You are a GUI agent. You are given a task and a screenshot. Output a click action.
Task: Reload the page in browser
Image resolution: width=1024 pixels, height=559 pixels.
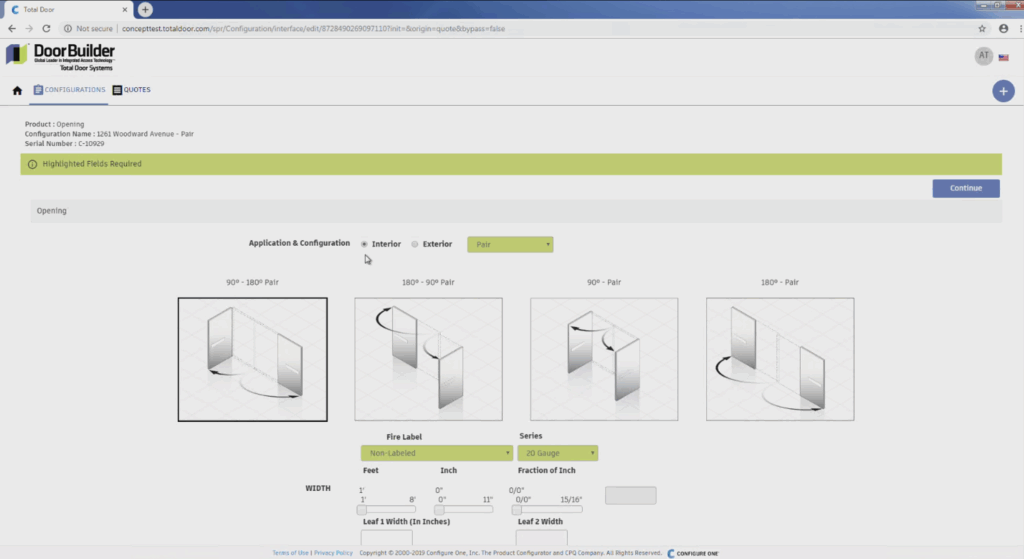pyautogui.click(x=45, y=29)
